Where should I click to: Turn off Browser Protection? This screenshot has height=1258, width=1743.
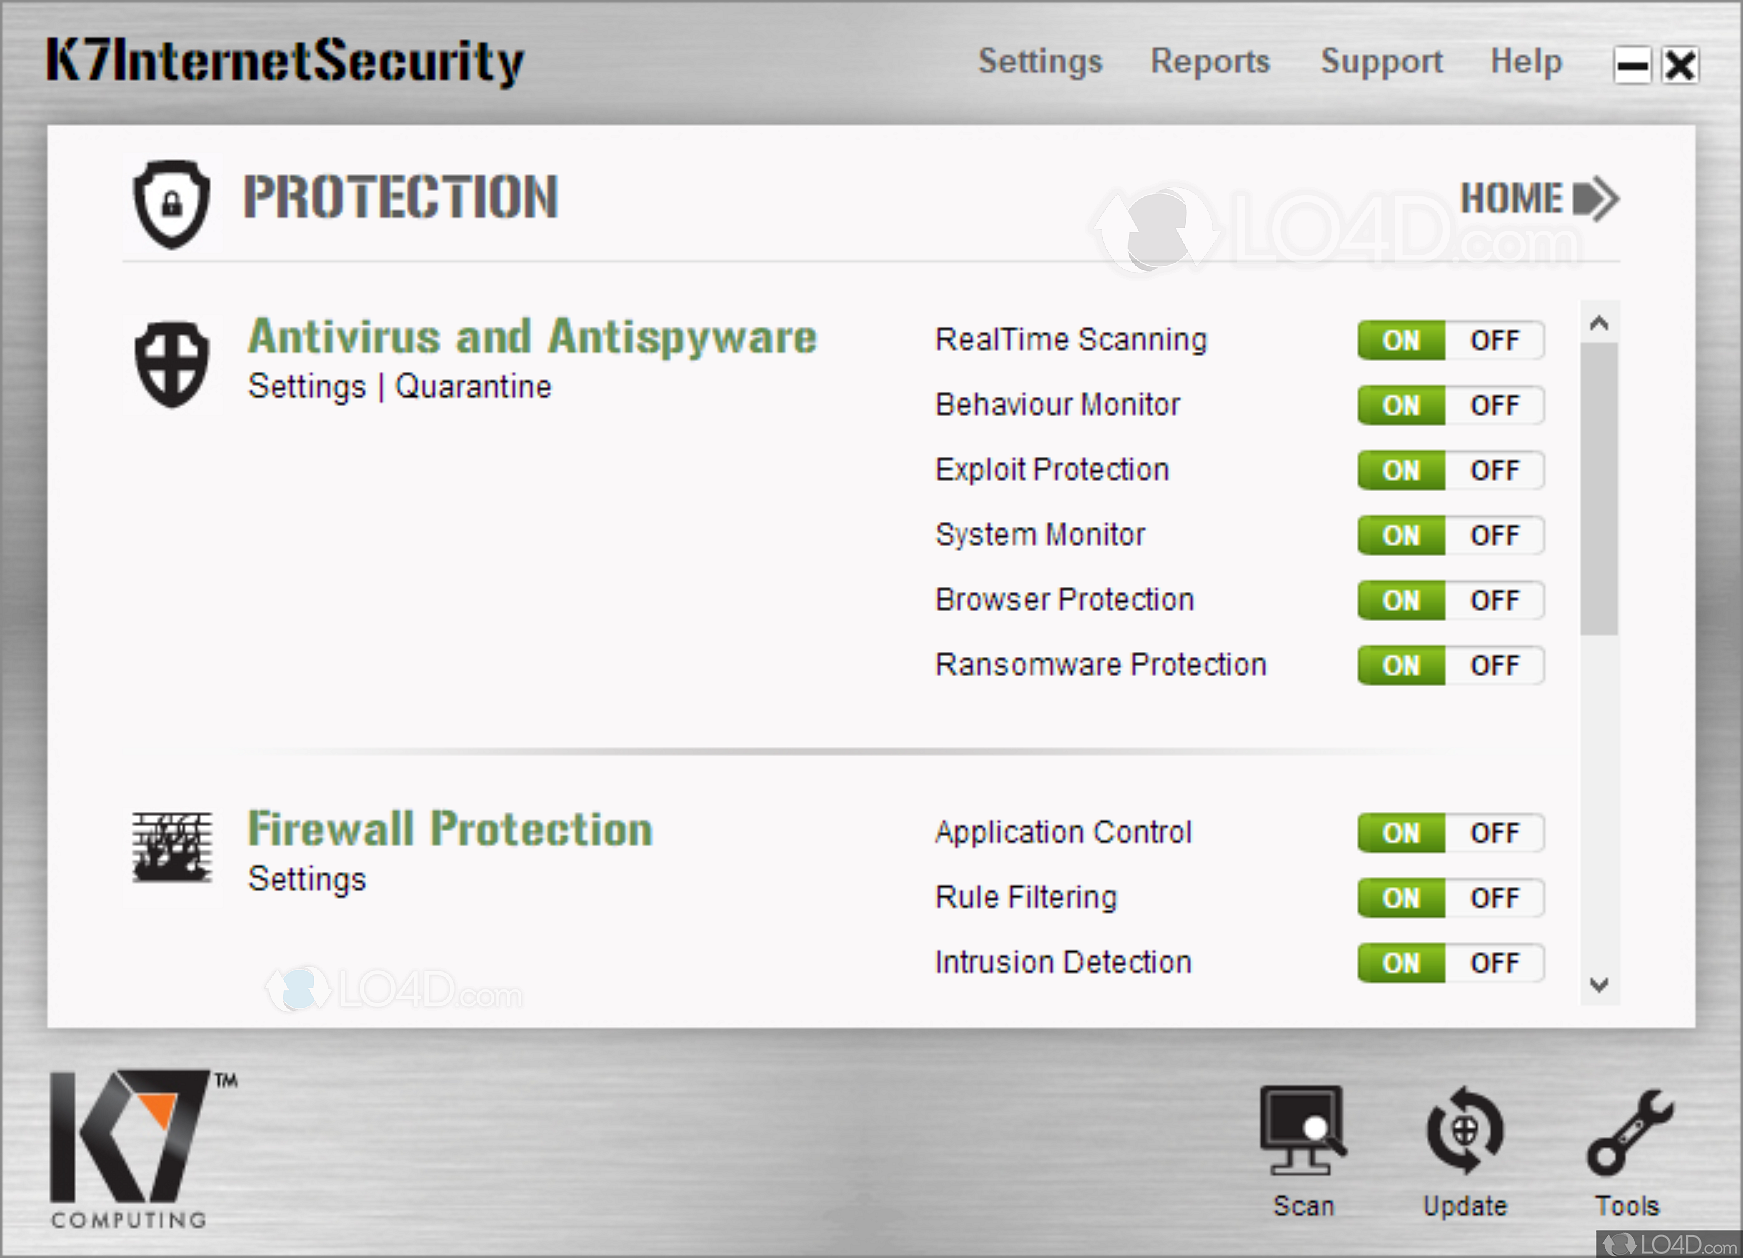coord(1494,601)
